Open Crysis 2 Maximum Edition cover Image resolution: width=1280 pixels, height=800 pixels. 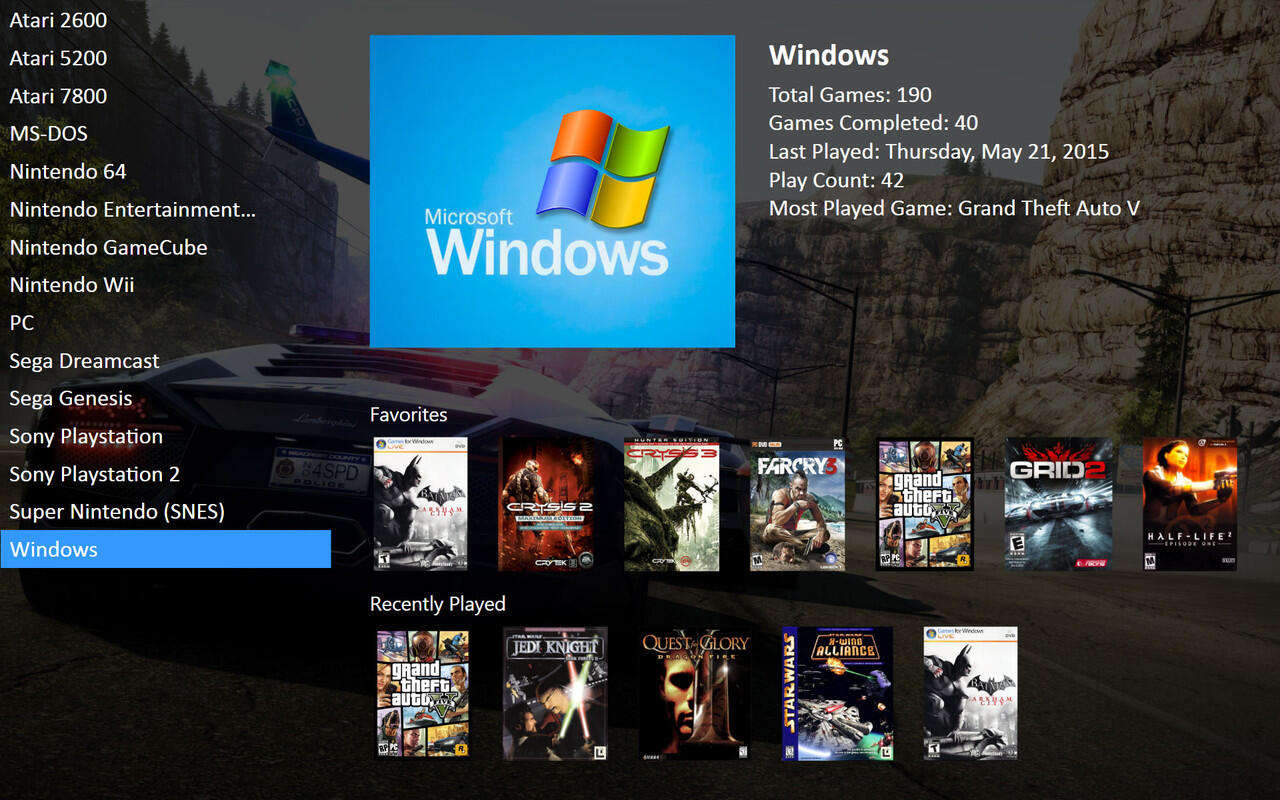[546, 504]
